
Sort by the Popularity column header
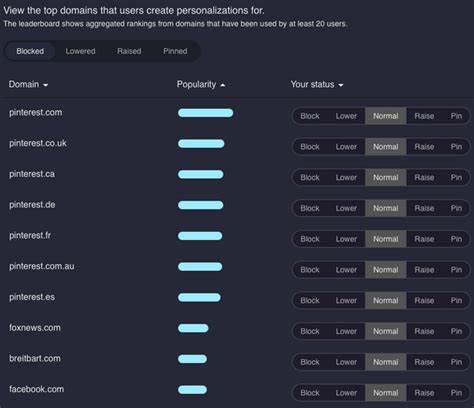pos(201,84)
